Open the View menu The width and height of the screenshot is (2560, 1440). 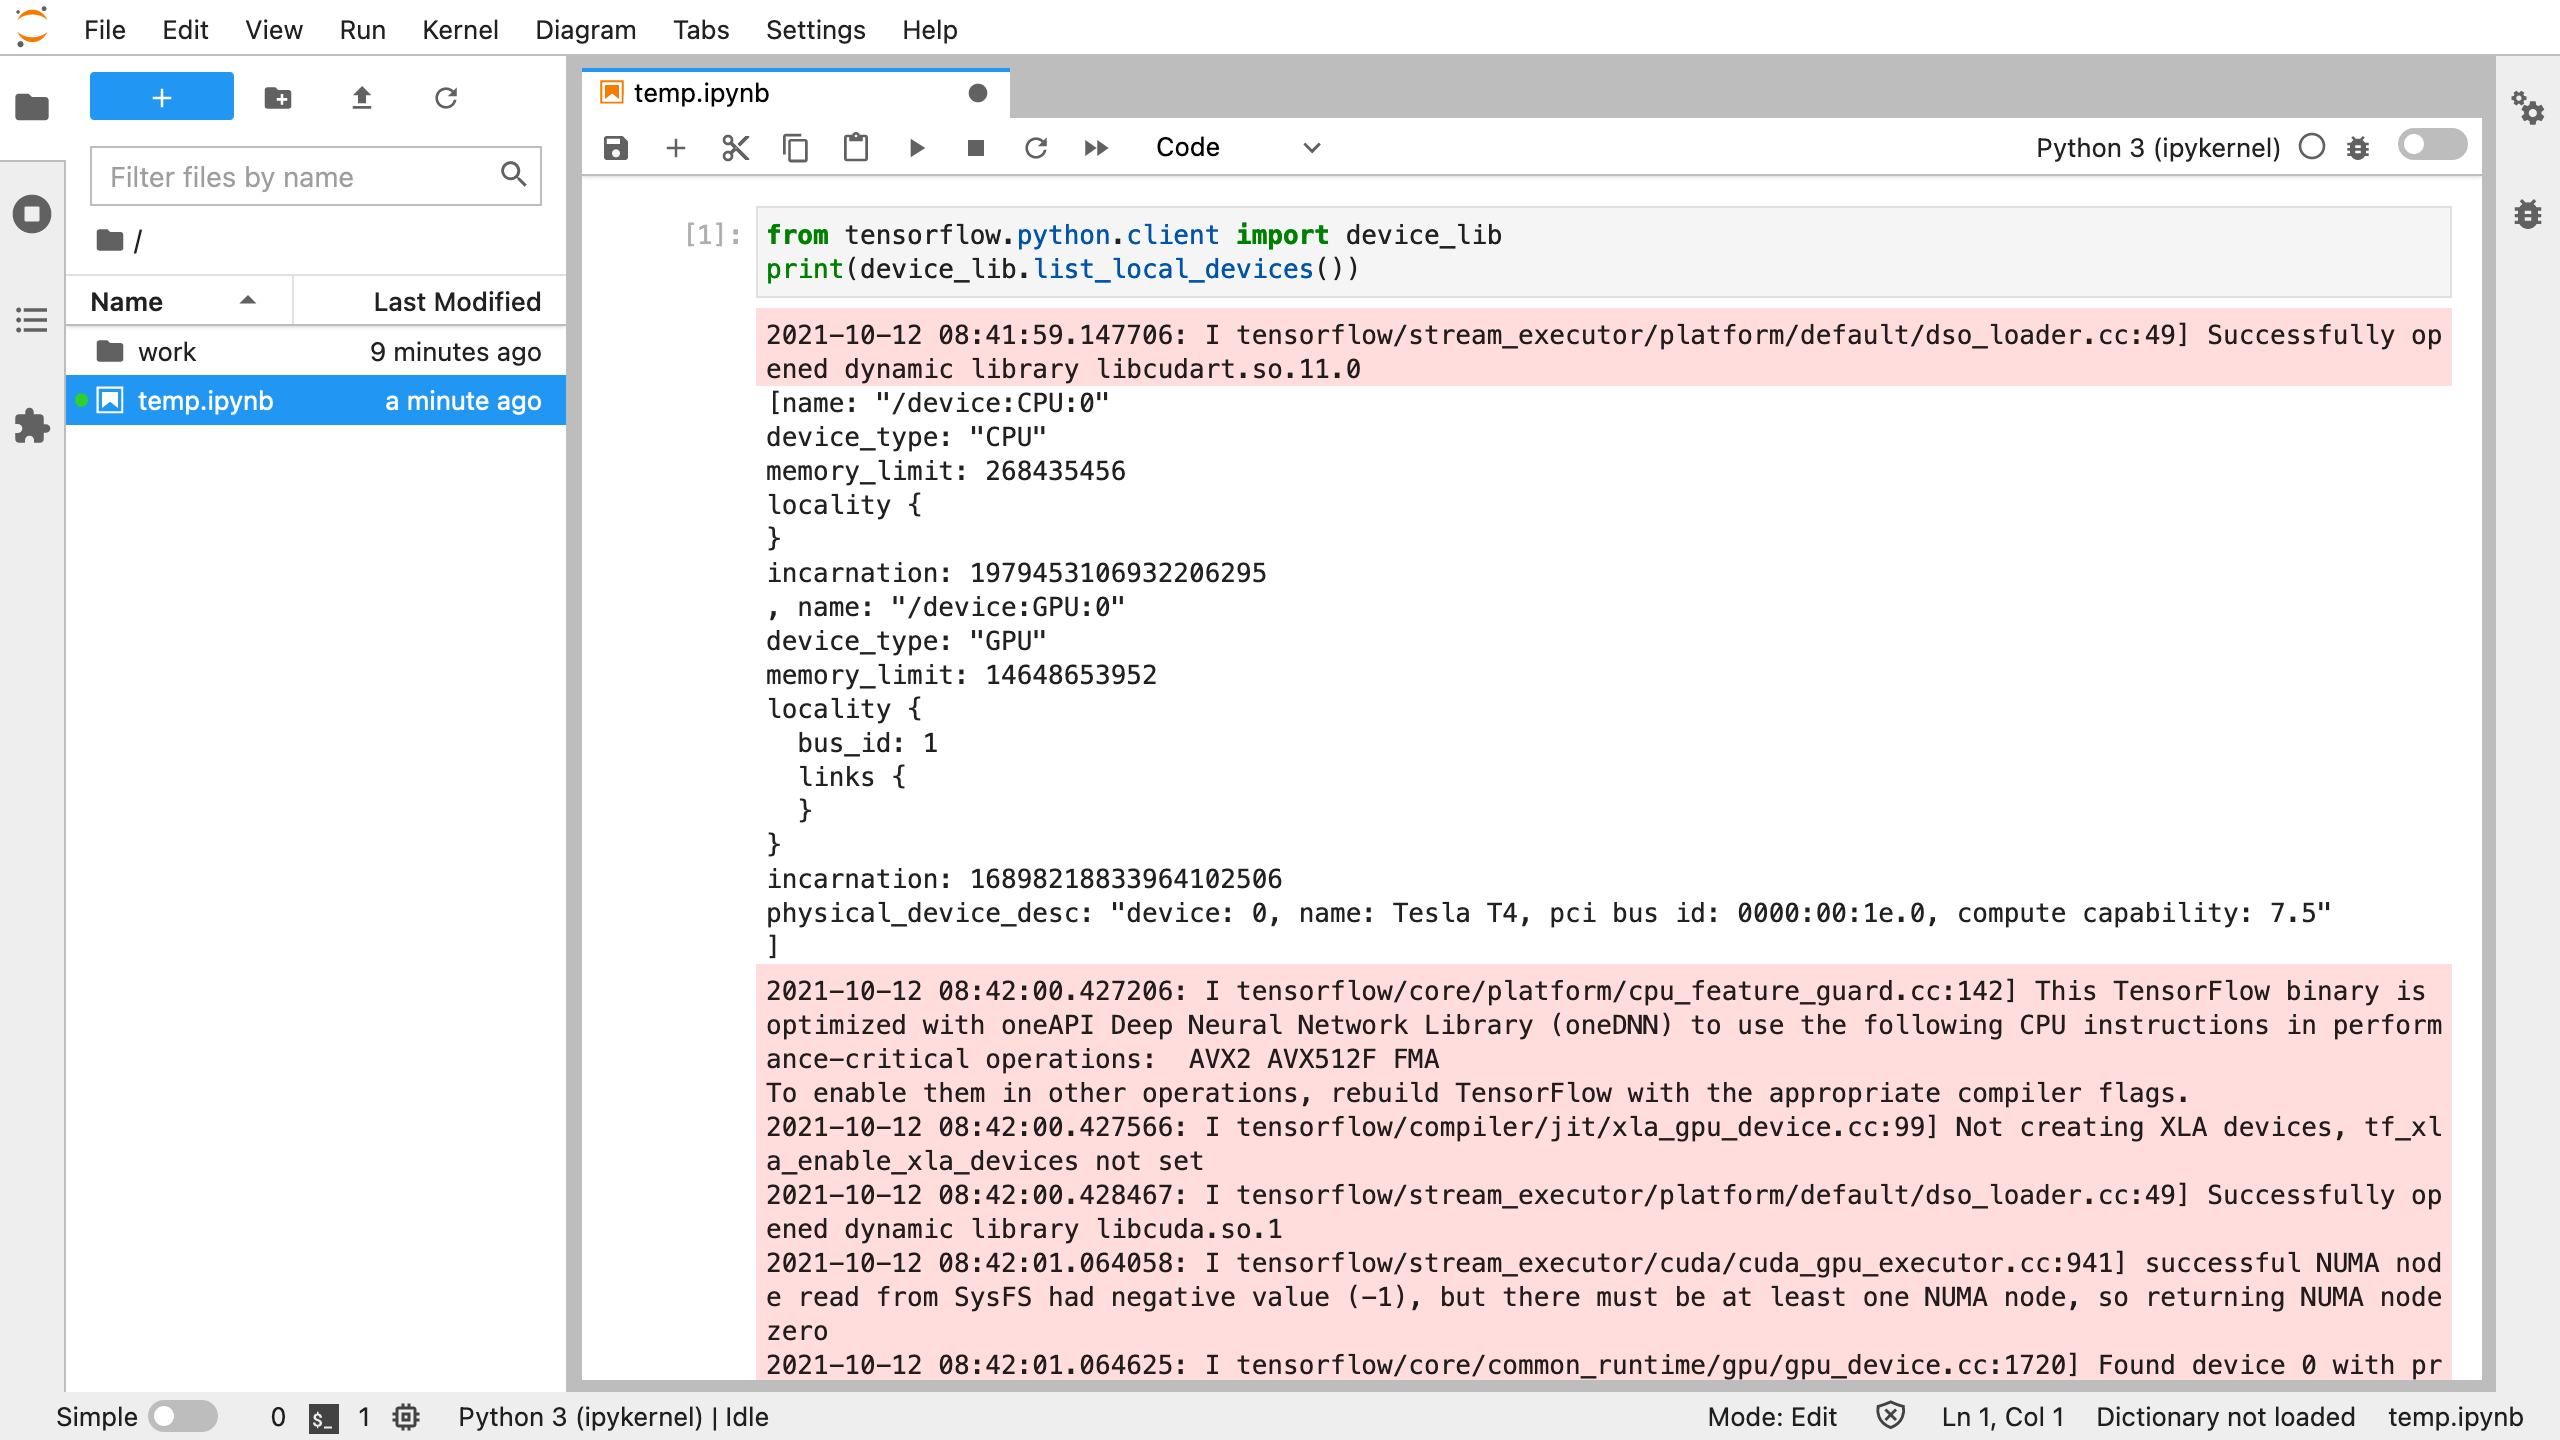(x=274, y=29)
